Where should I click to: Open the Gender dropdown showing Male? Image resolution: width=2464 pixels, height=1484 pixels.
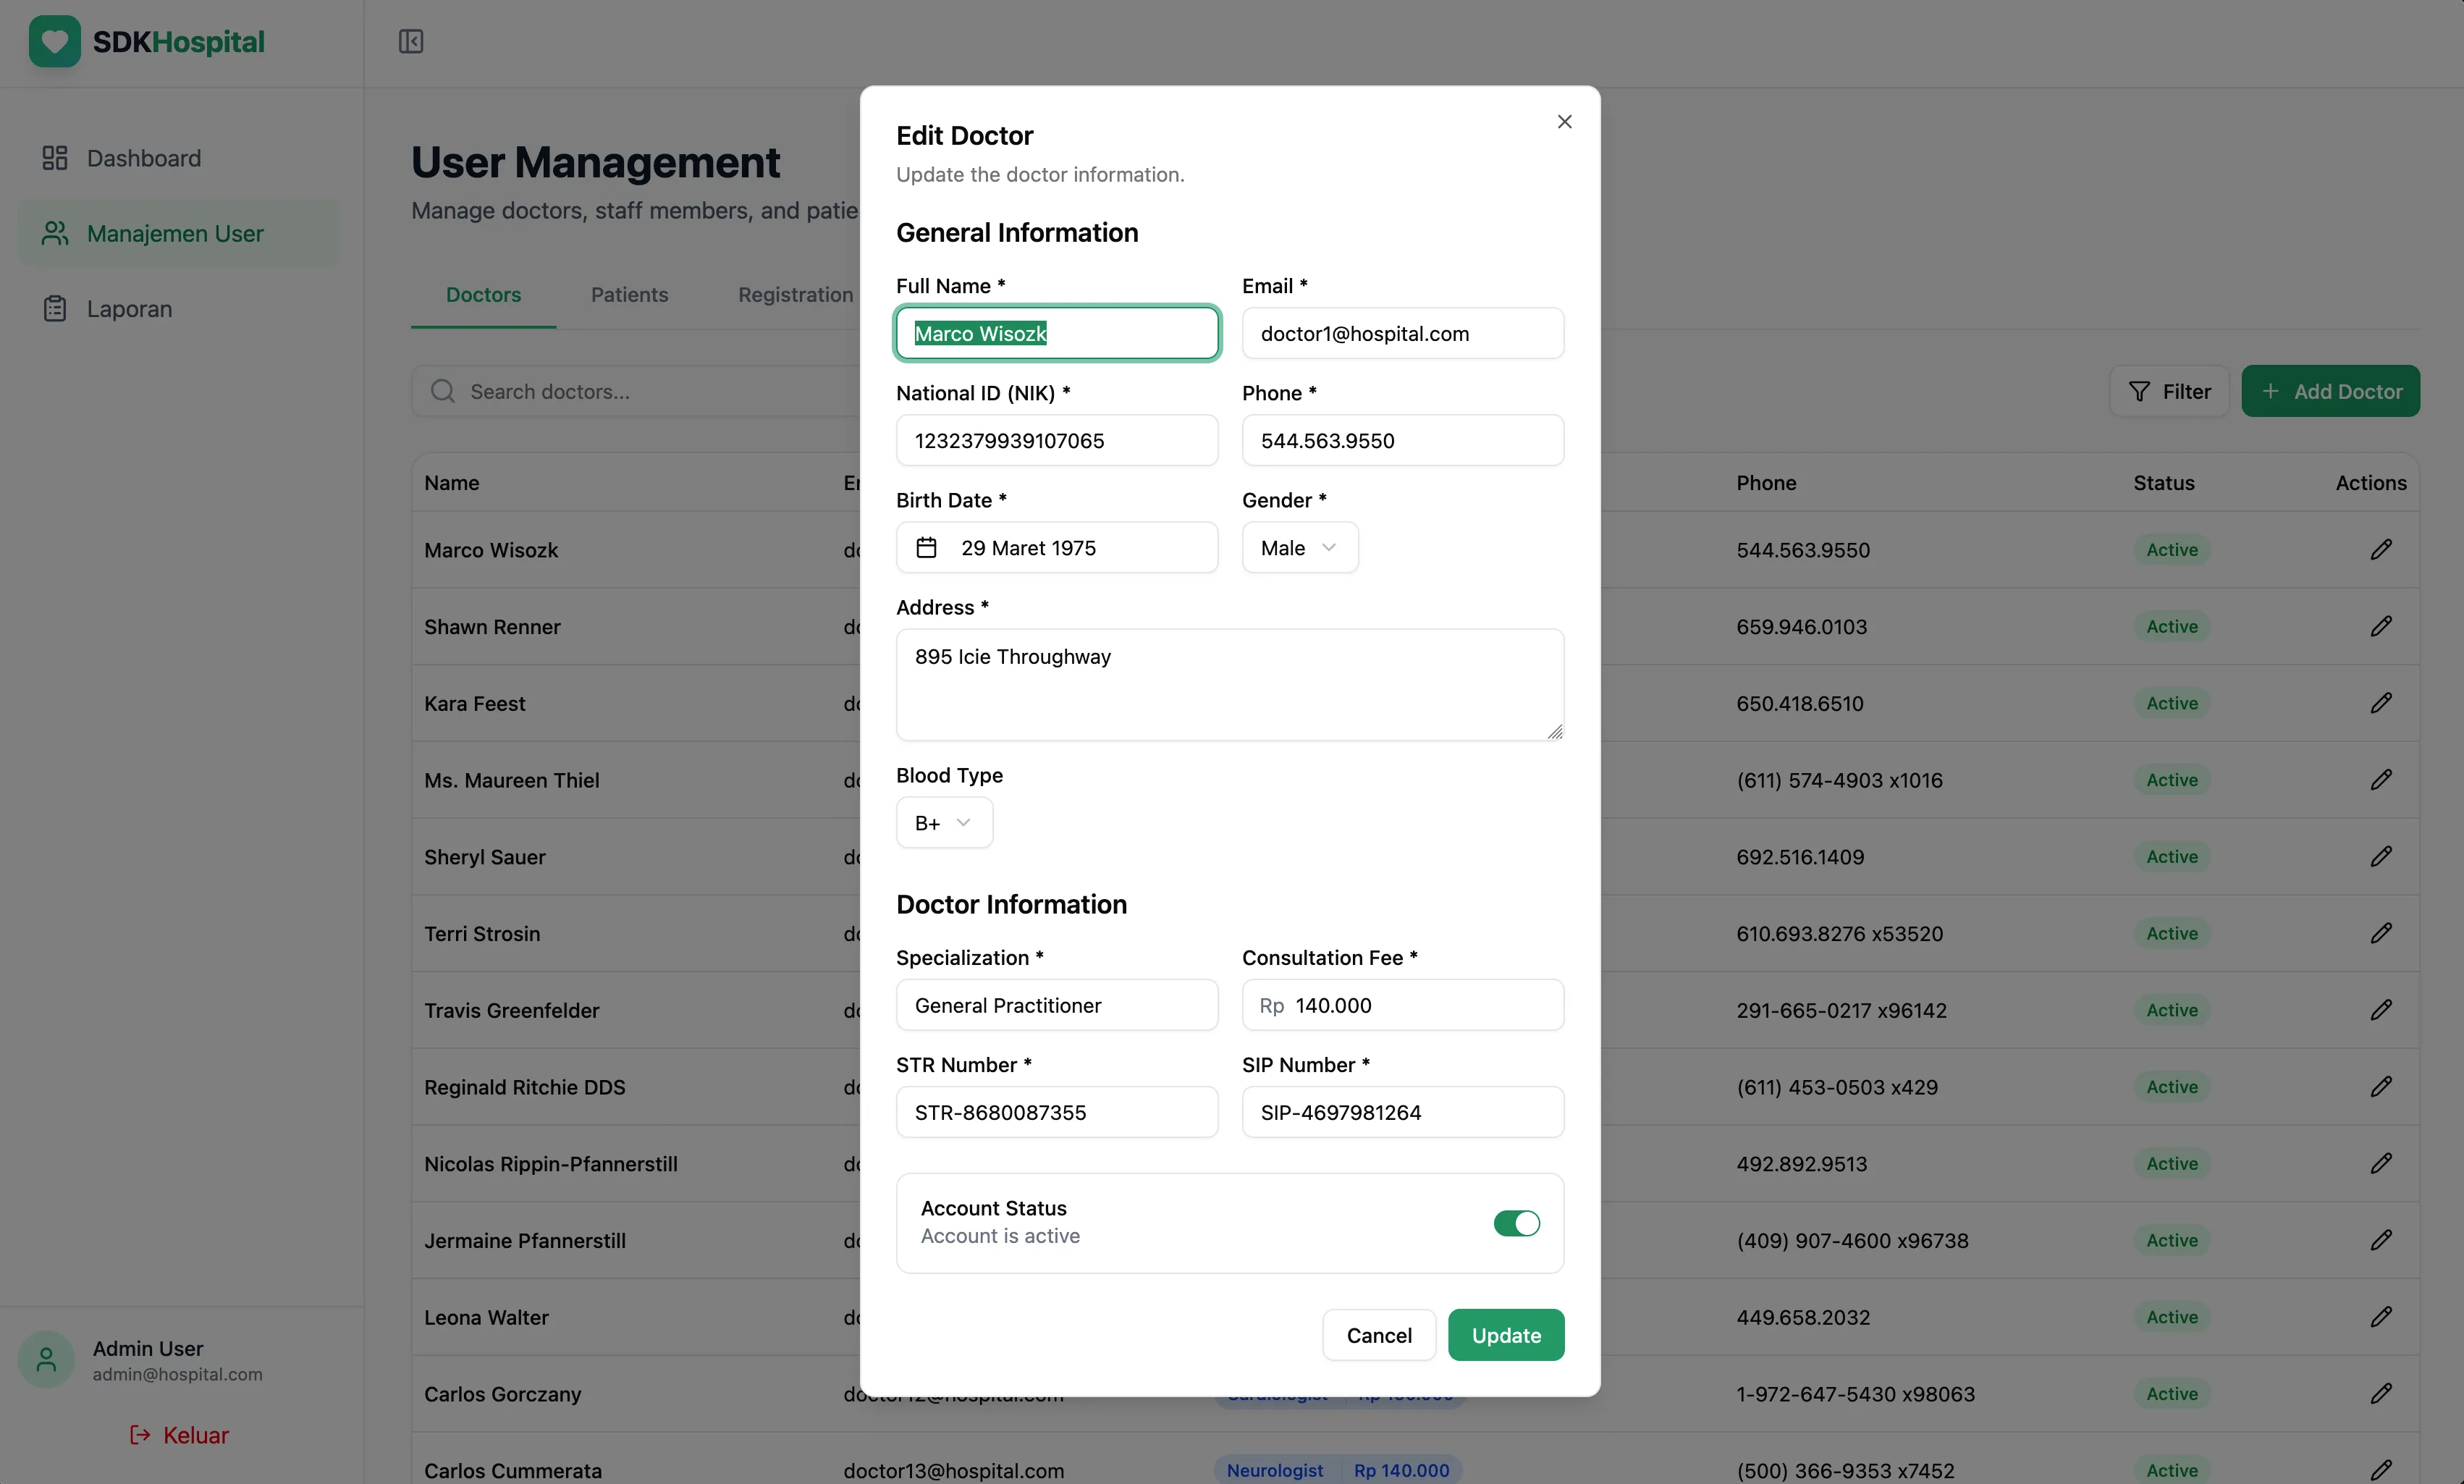pyautogui.click(x=1299, y=547)
